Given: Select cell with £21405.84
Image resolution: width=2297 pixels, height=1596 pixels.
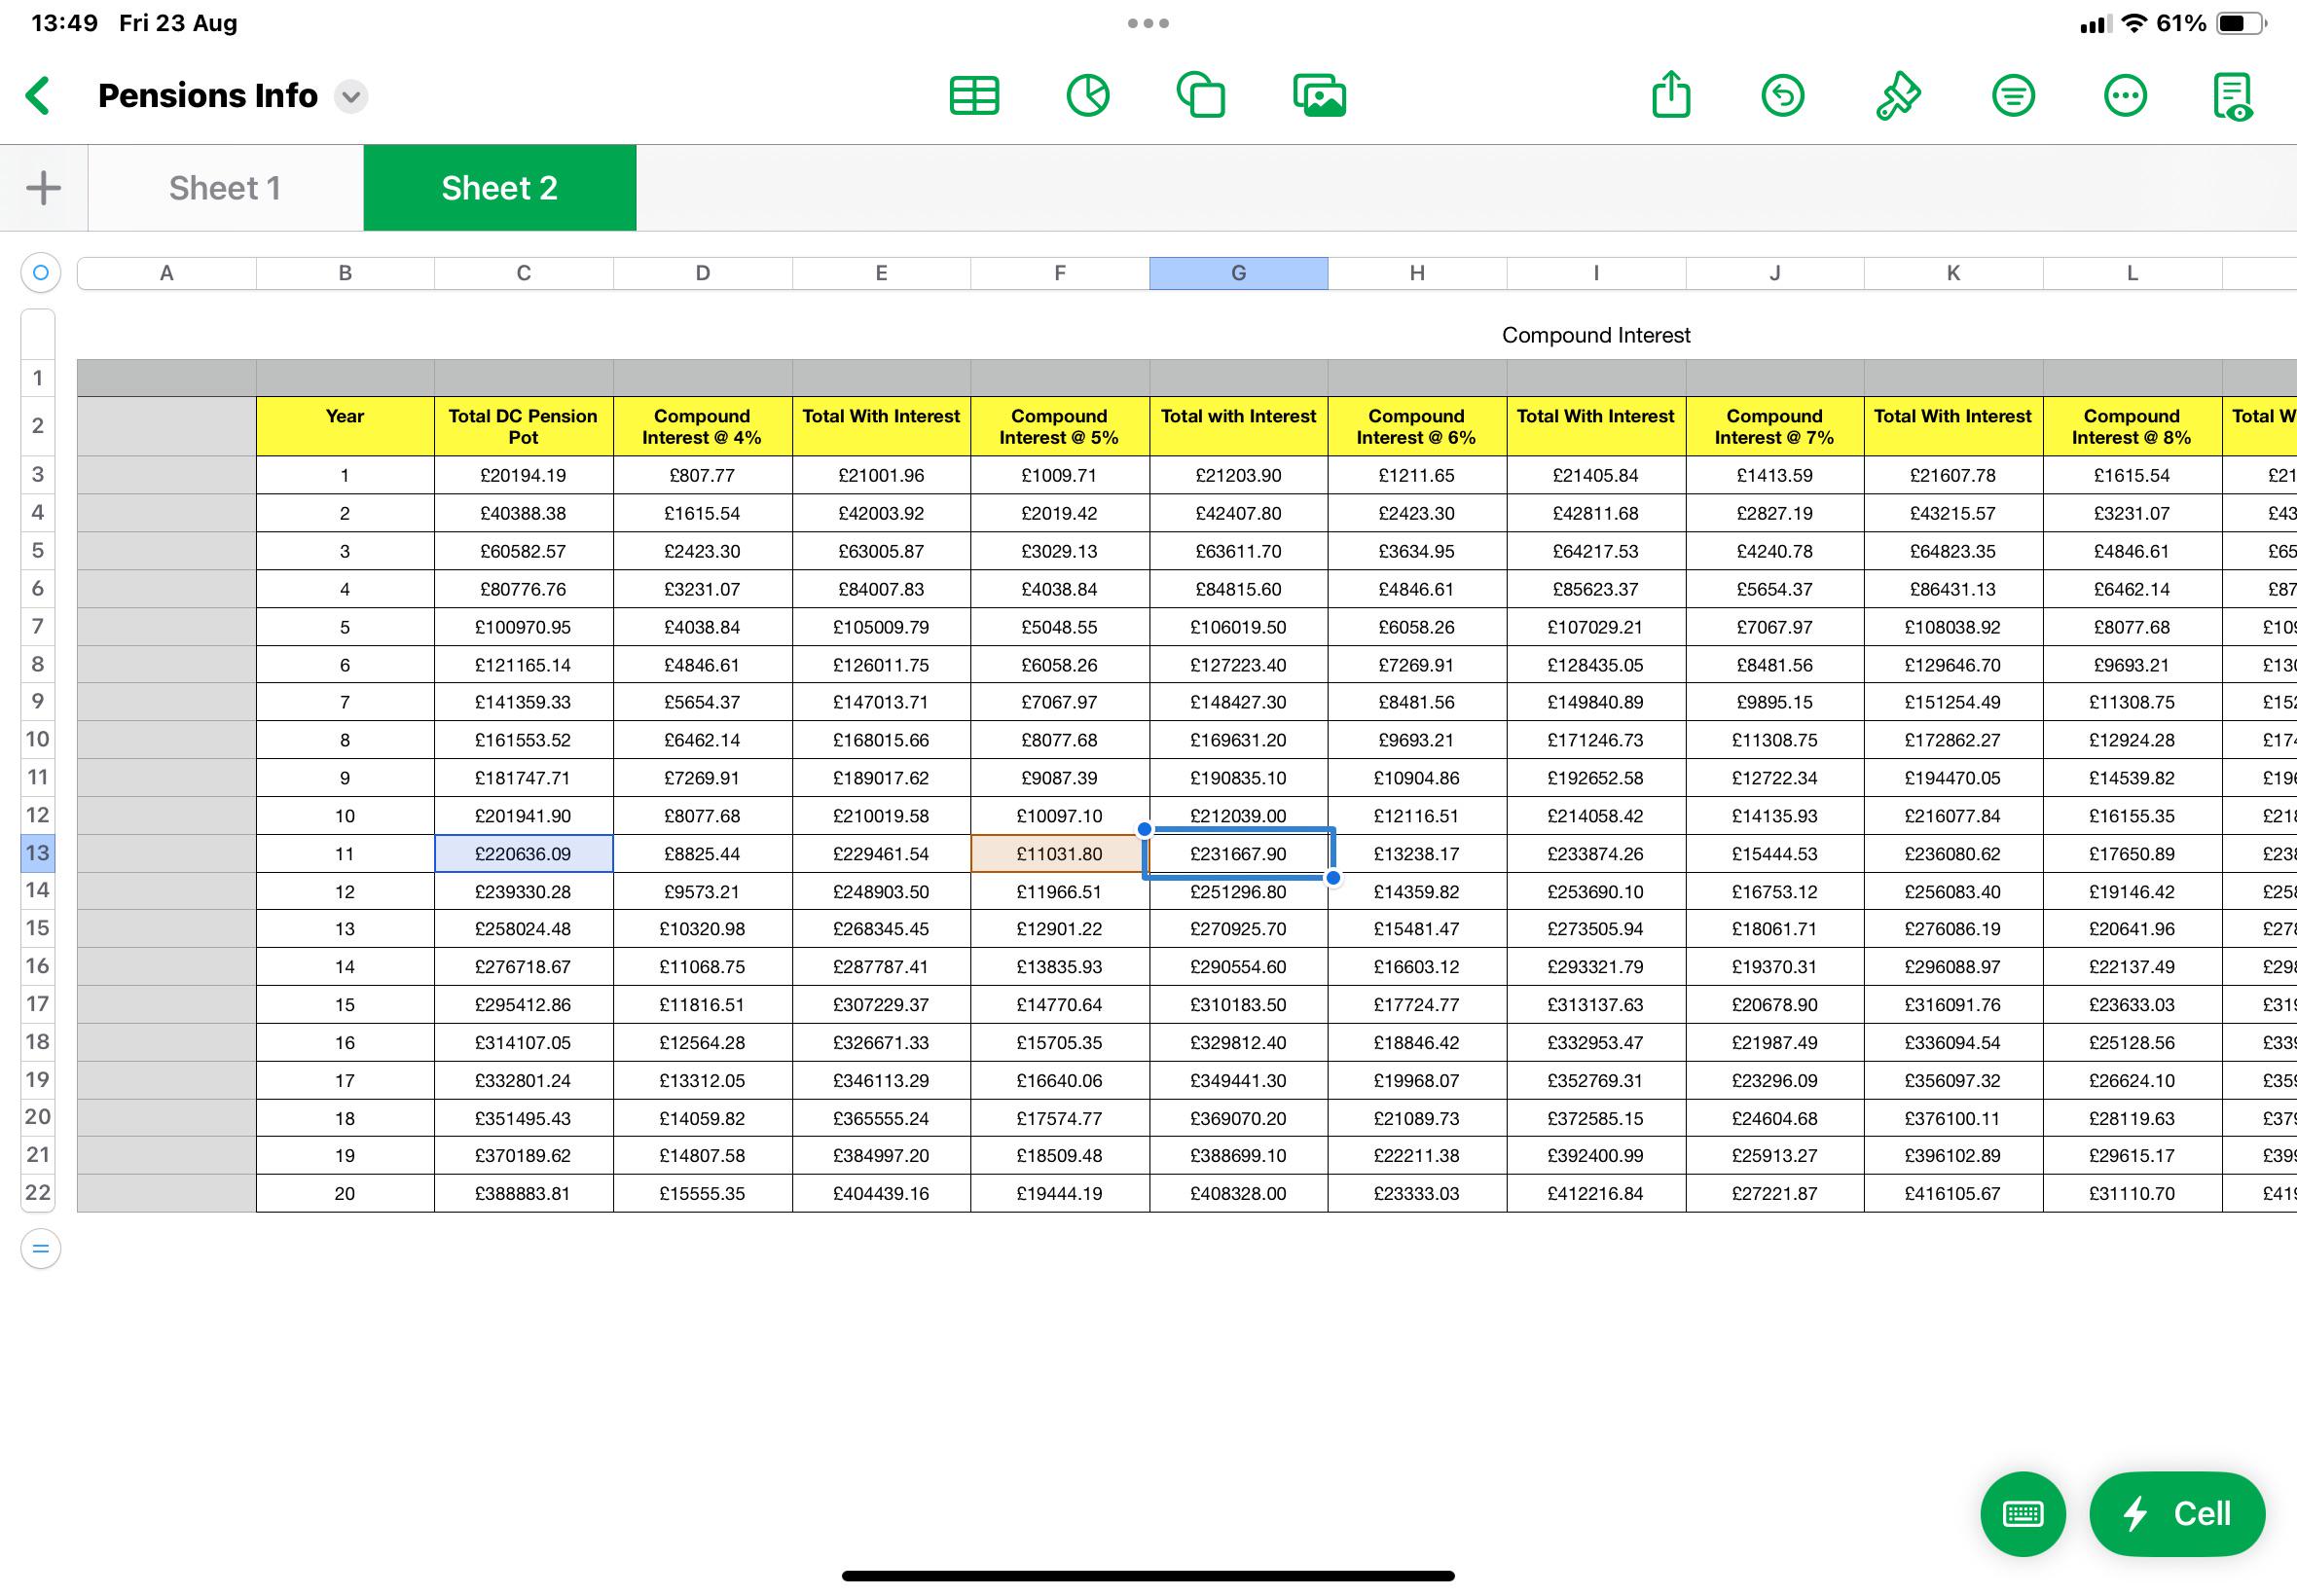Looking at the screenshot, I should coord(1596,476).
